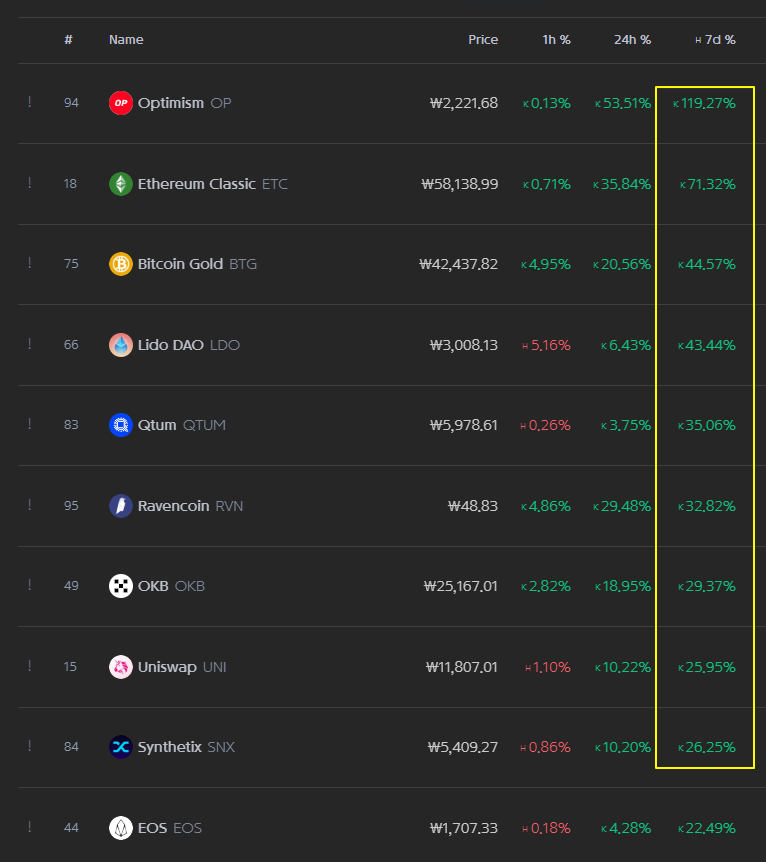
Task: Click the Uniswap unicorn logo
Action: 121,667
